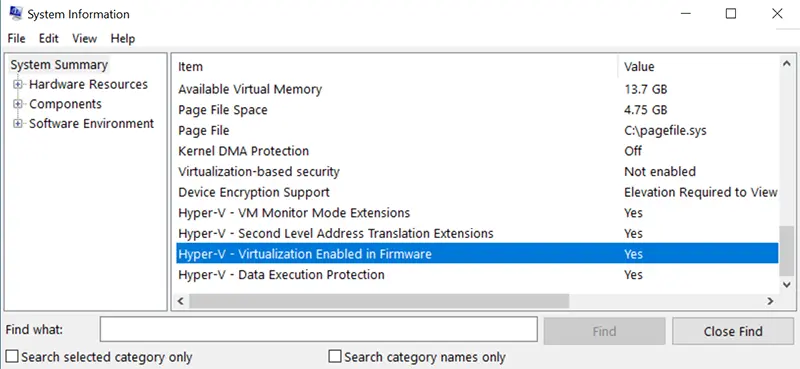Click the System Information app icon in title bar
800x369 pixels.
[x=16, y=13]
